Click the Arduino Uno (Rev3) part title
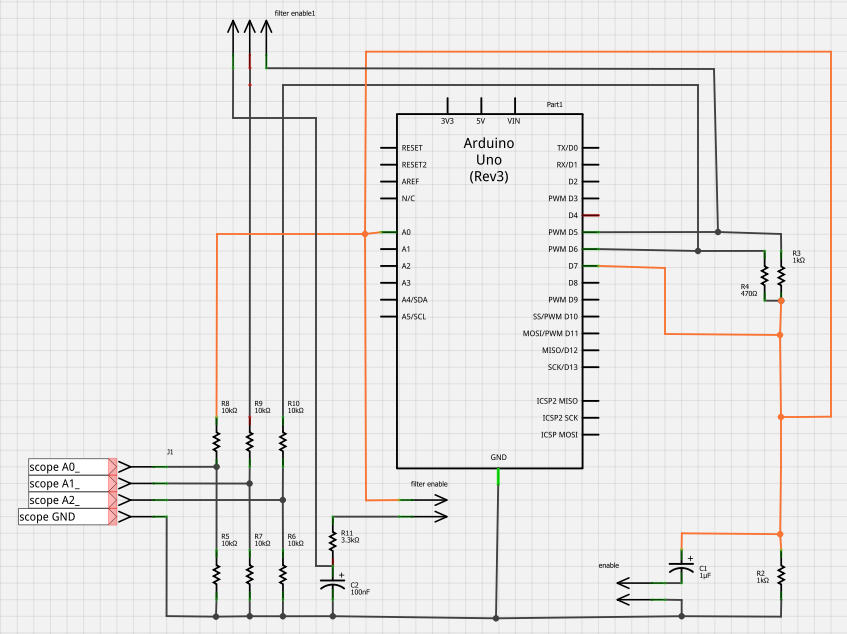 489,160
